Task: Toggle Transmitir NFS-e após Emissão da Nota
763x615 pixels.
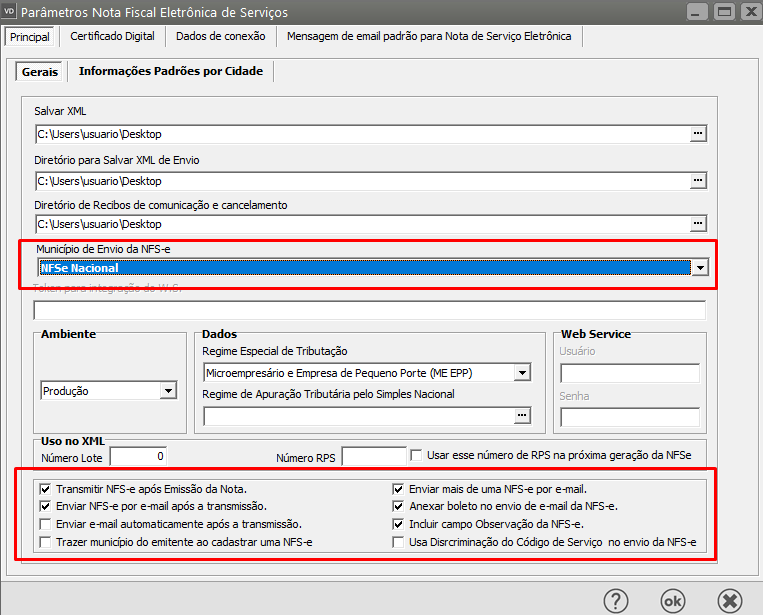Action: coord(45,489)
